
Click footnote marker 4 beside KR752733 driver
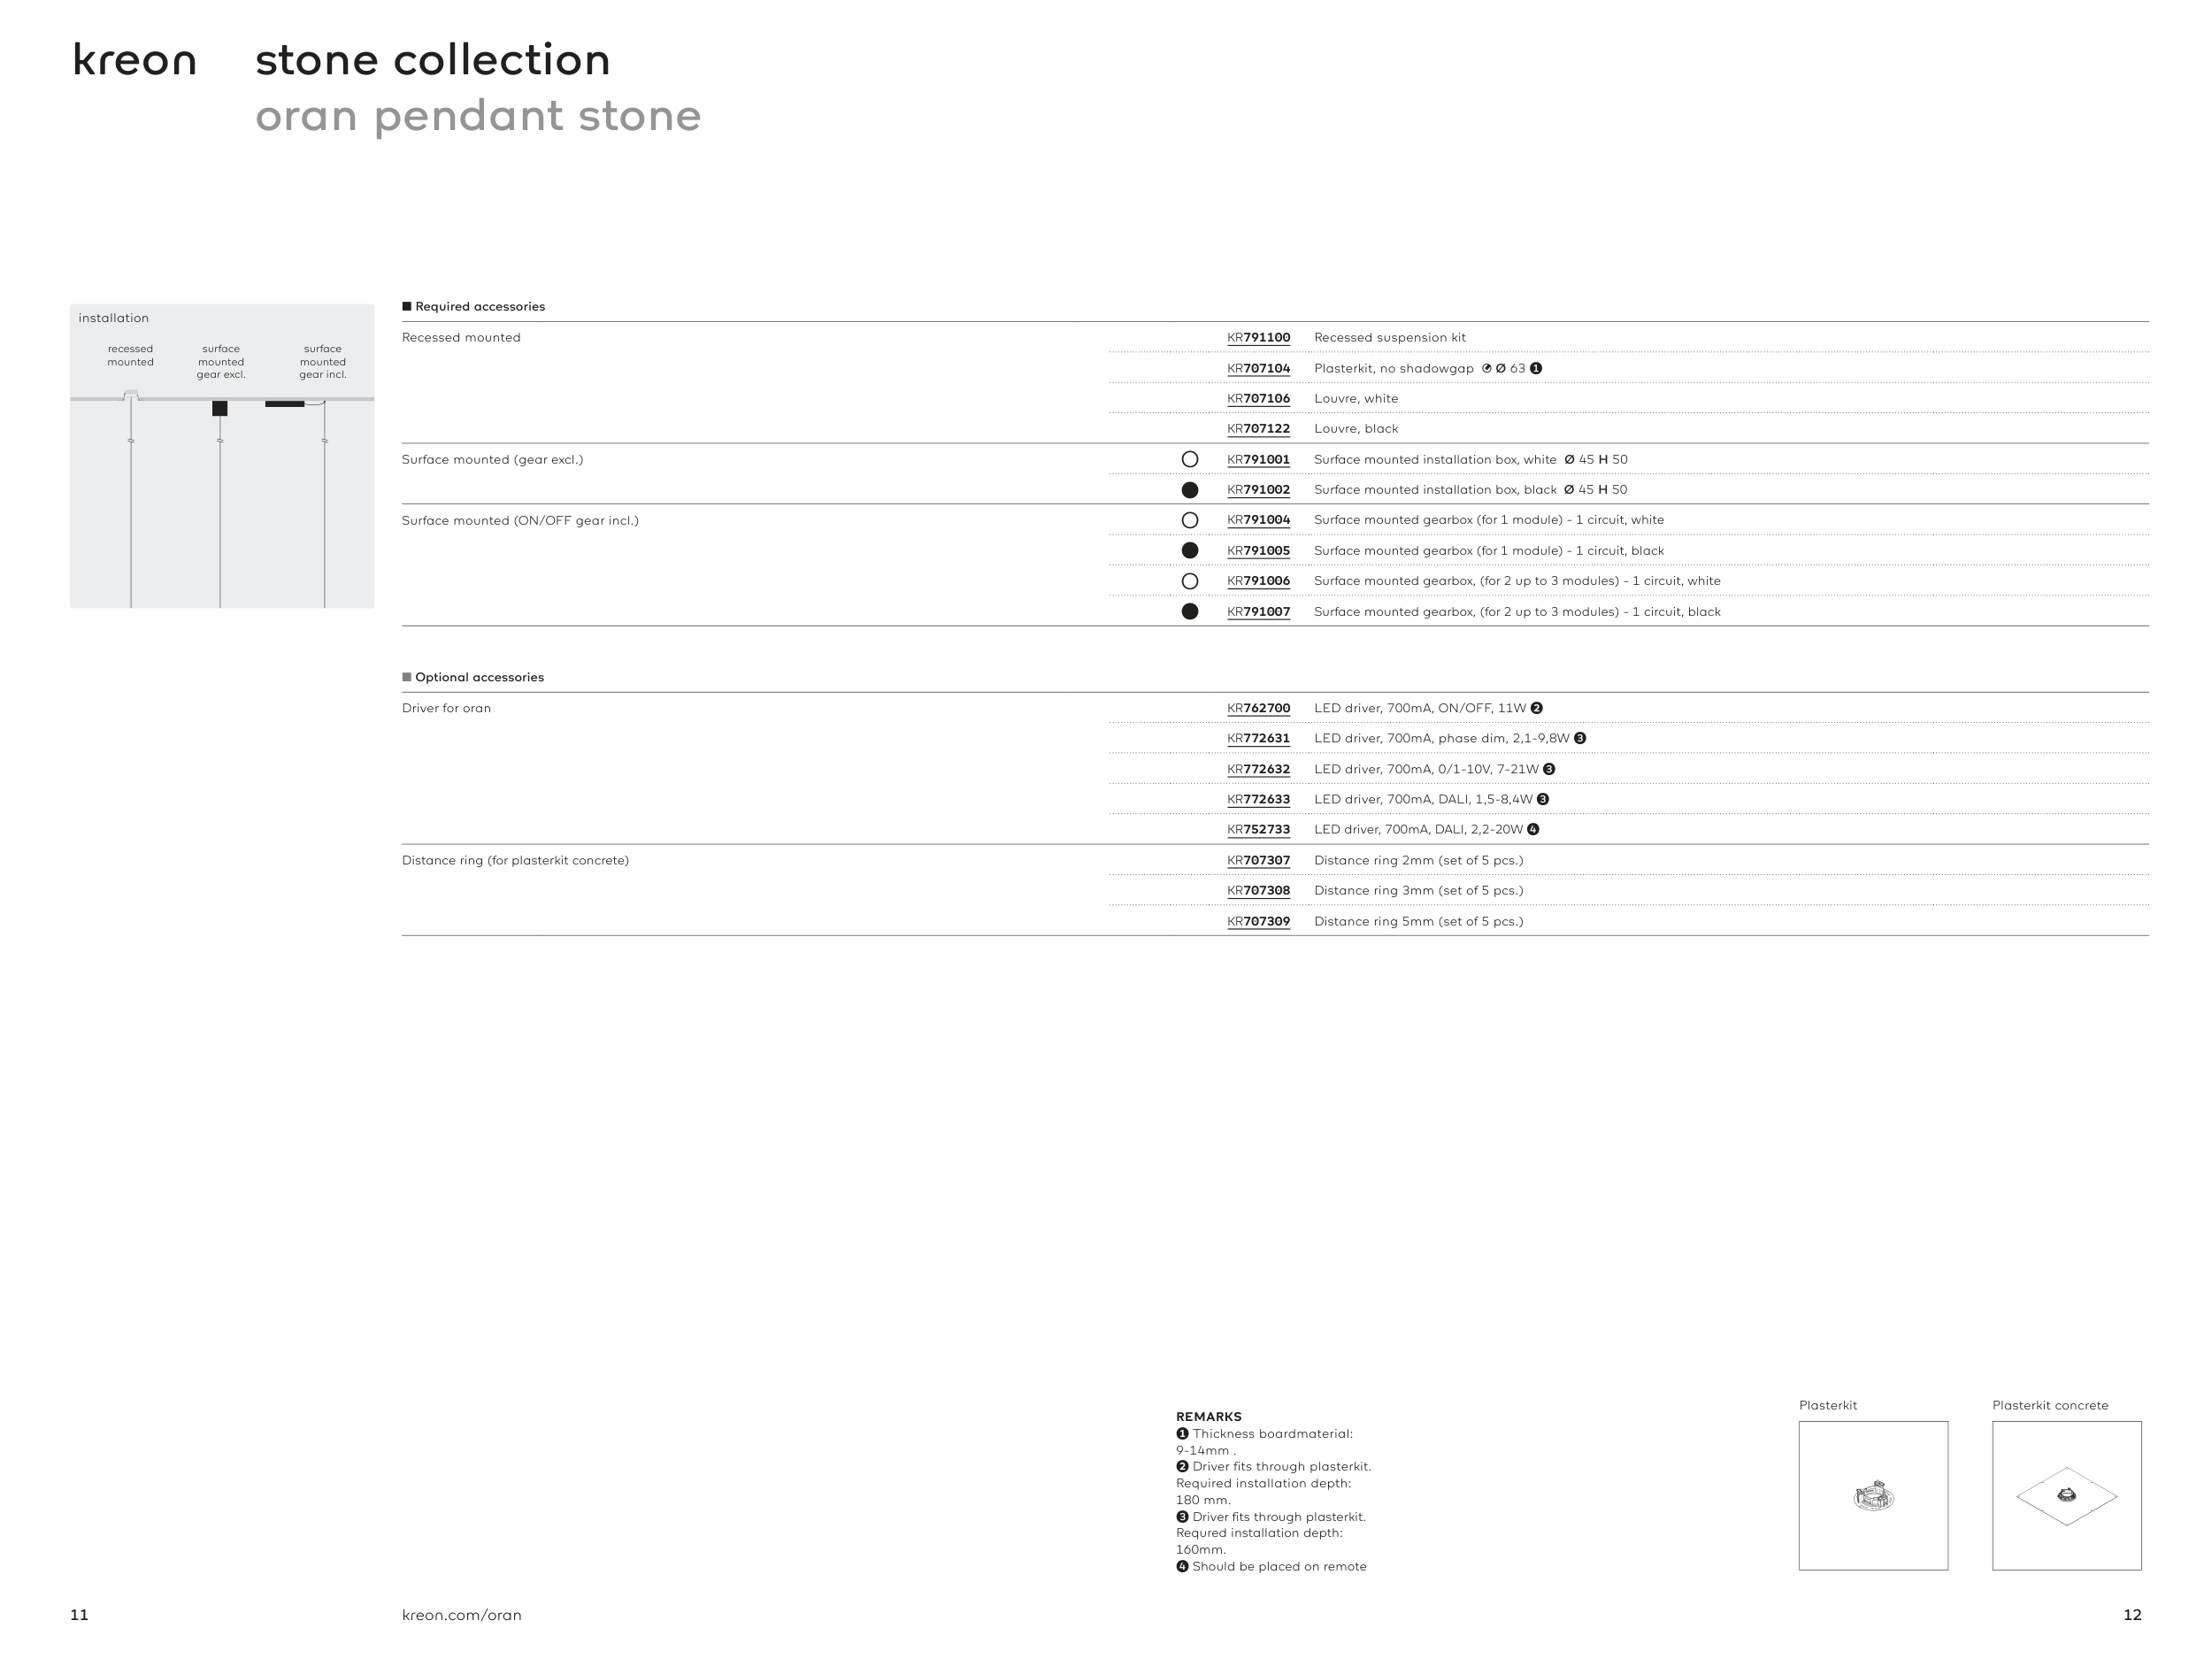(x=1533, y=830)
